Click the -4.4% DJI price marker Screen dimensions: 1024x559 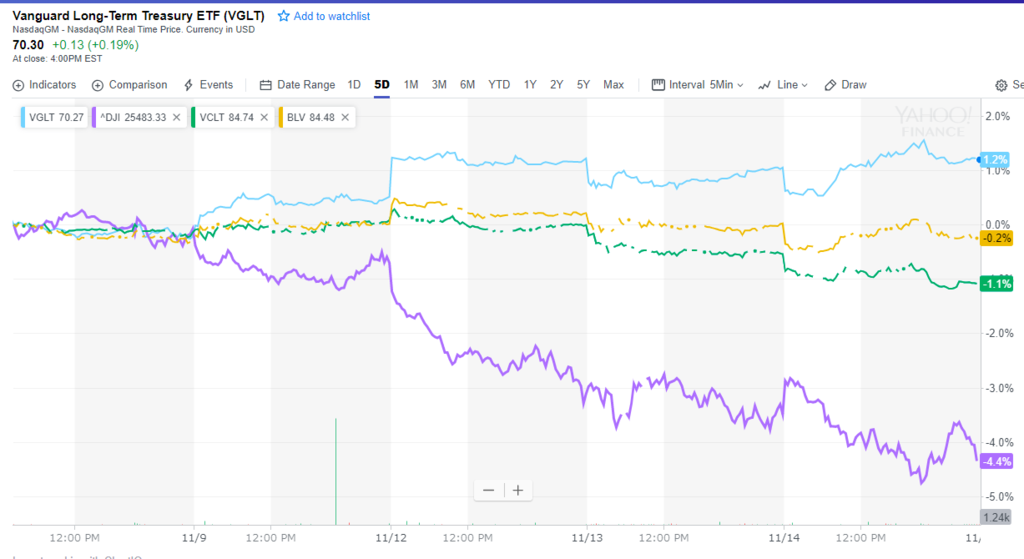(997, 462)
